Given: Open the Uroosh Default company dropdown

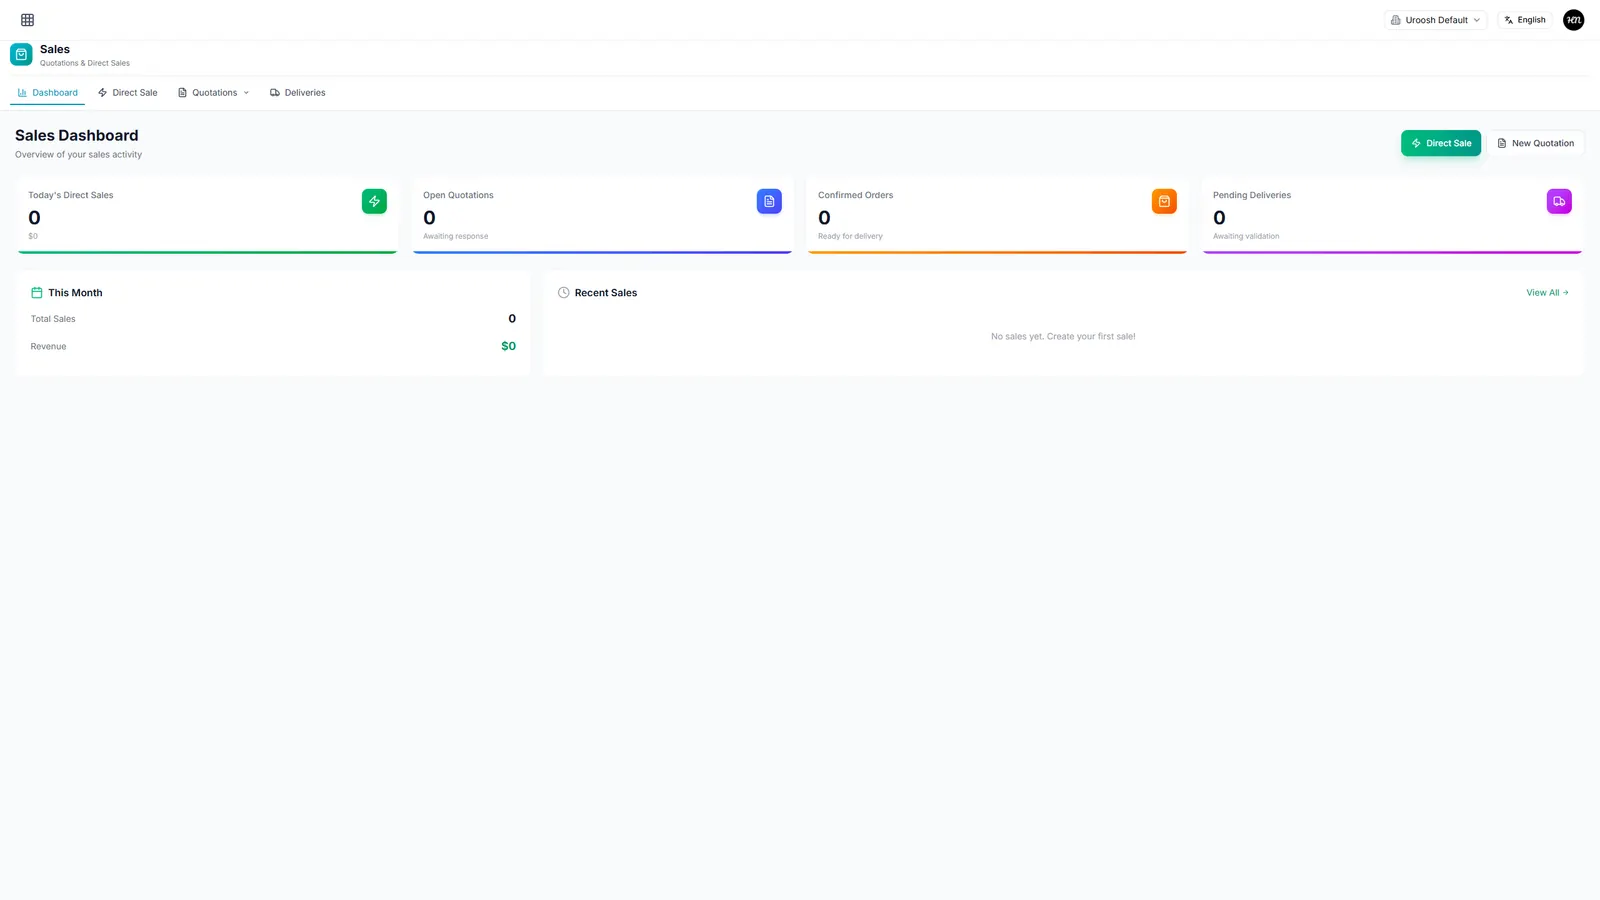Looking at the screenshot, I should 1436,20.
